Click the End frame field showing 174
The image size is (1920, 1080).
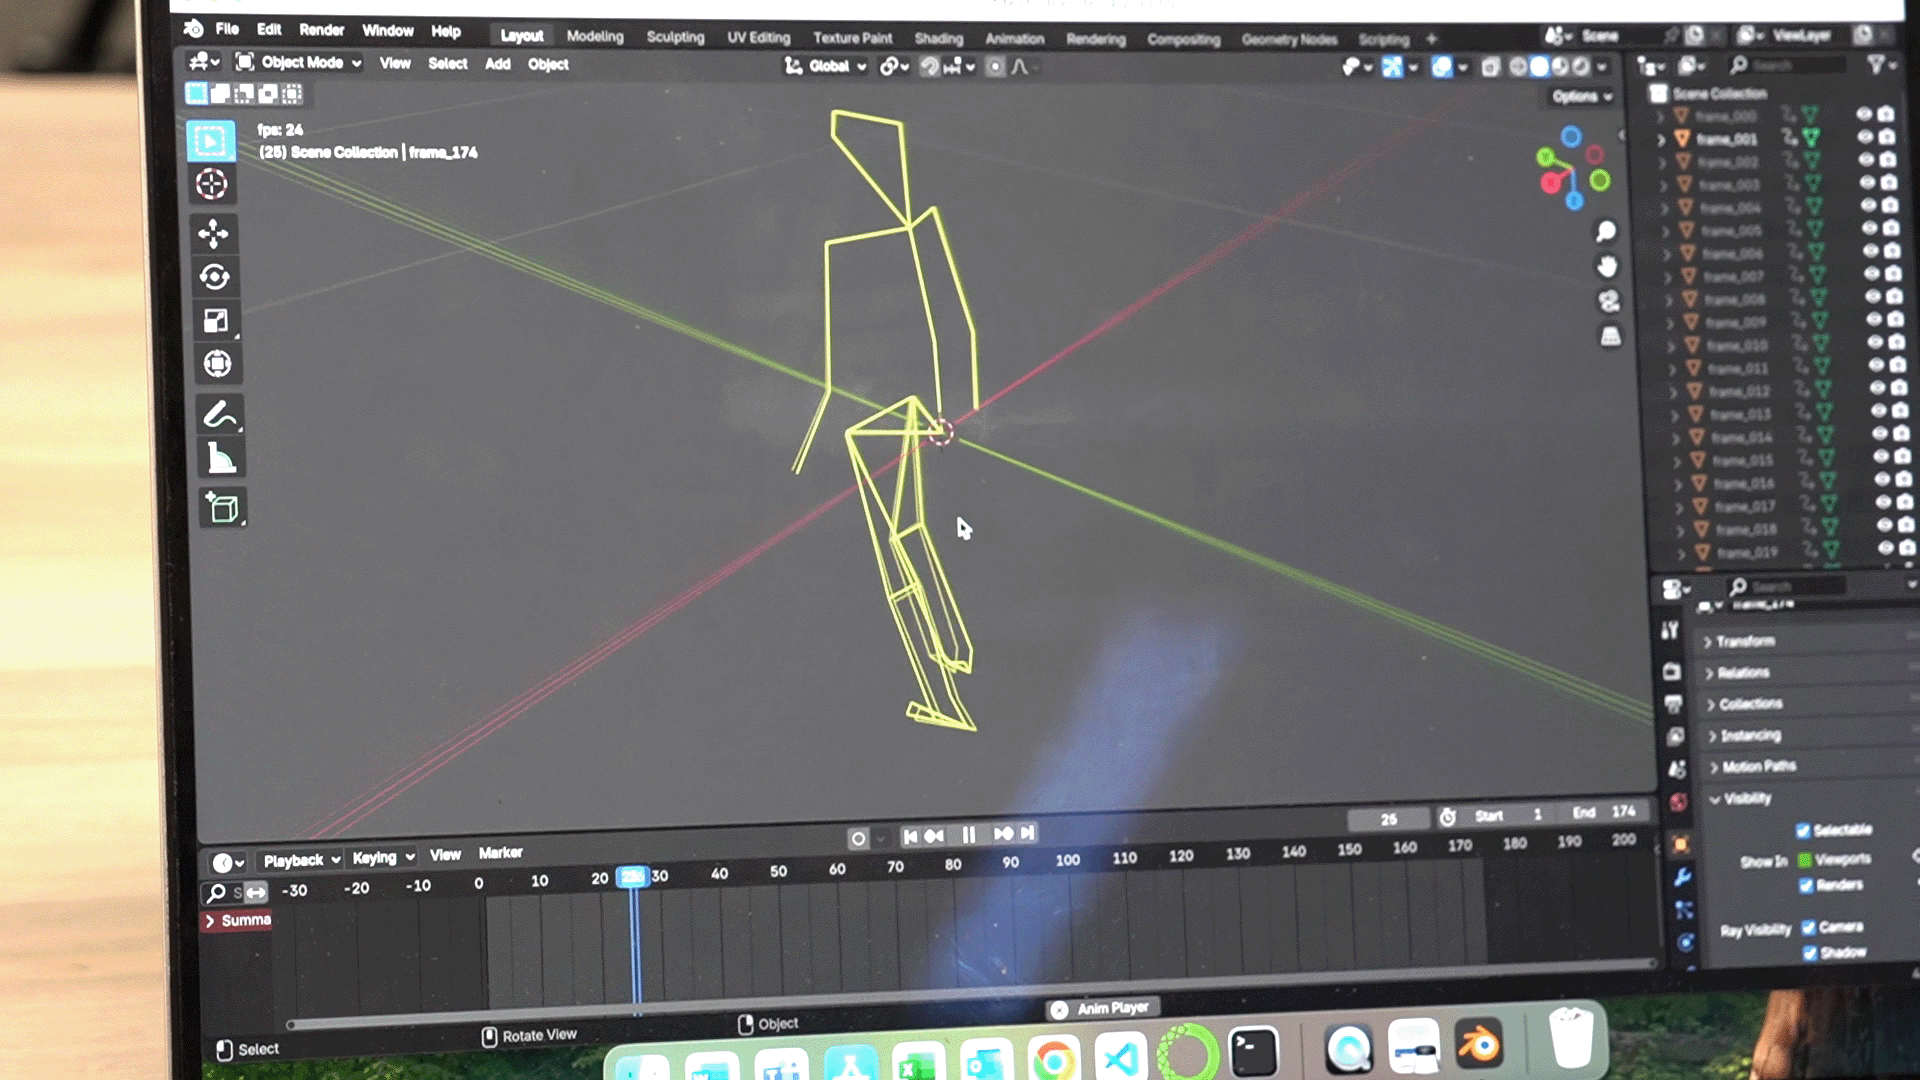coord(1604,812)
